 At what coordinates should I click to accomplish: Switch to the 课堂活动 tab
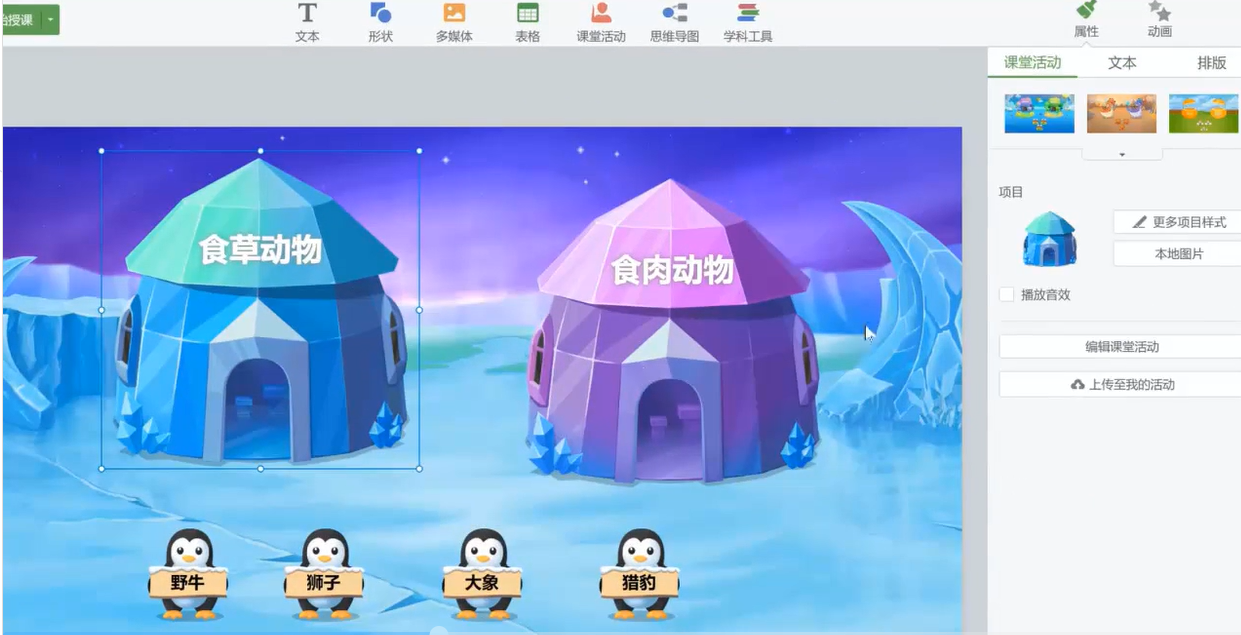tap(1032, 62)
